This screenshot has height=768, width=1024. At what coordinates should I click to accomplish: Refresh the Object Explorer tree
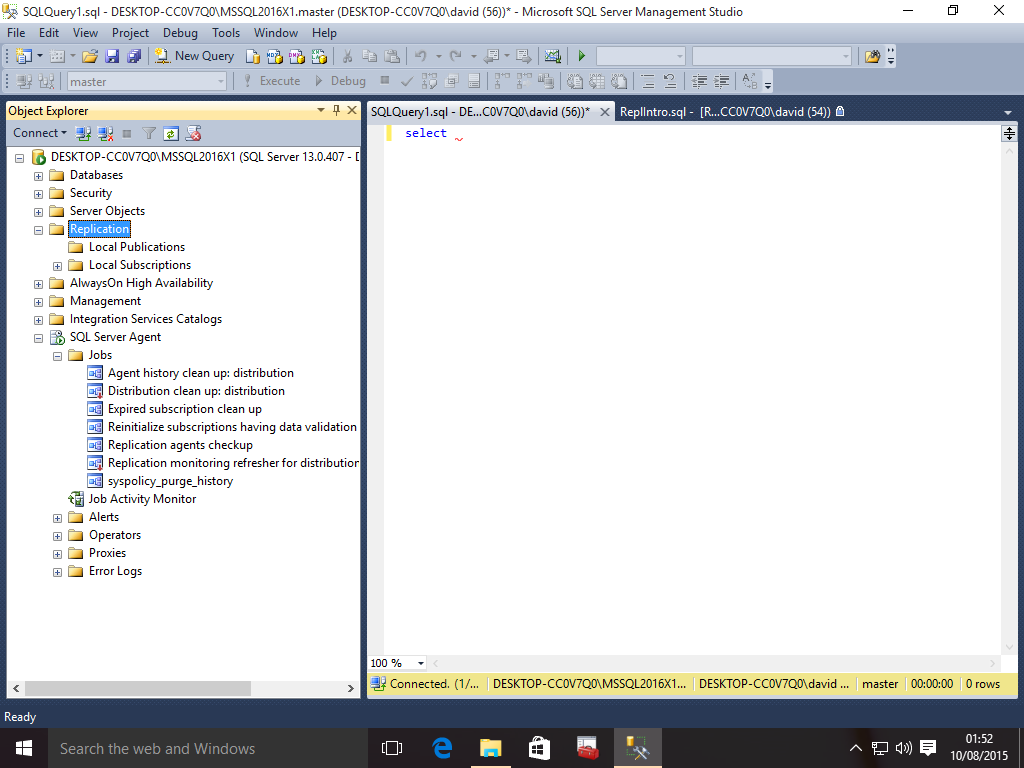click(171, 133)
